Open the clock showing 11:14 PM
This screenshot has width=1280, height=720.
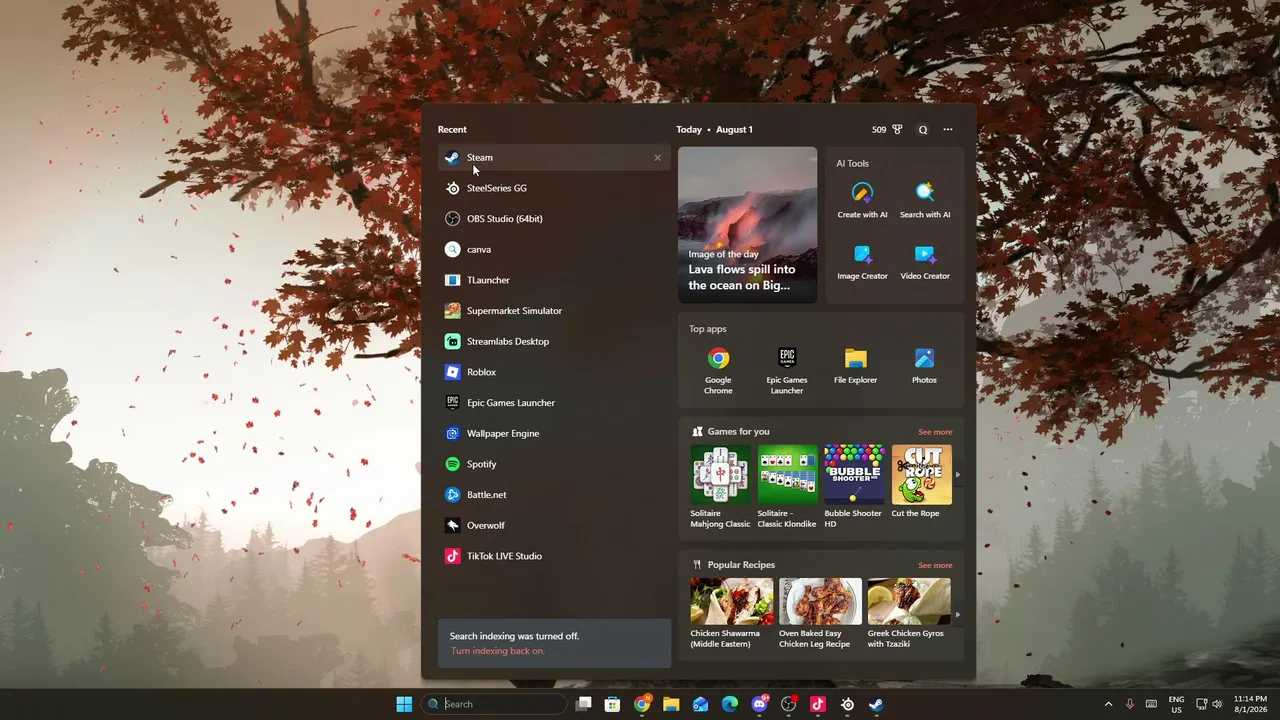pos(1251,704)
